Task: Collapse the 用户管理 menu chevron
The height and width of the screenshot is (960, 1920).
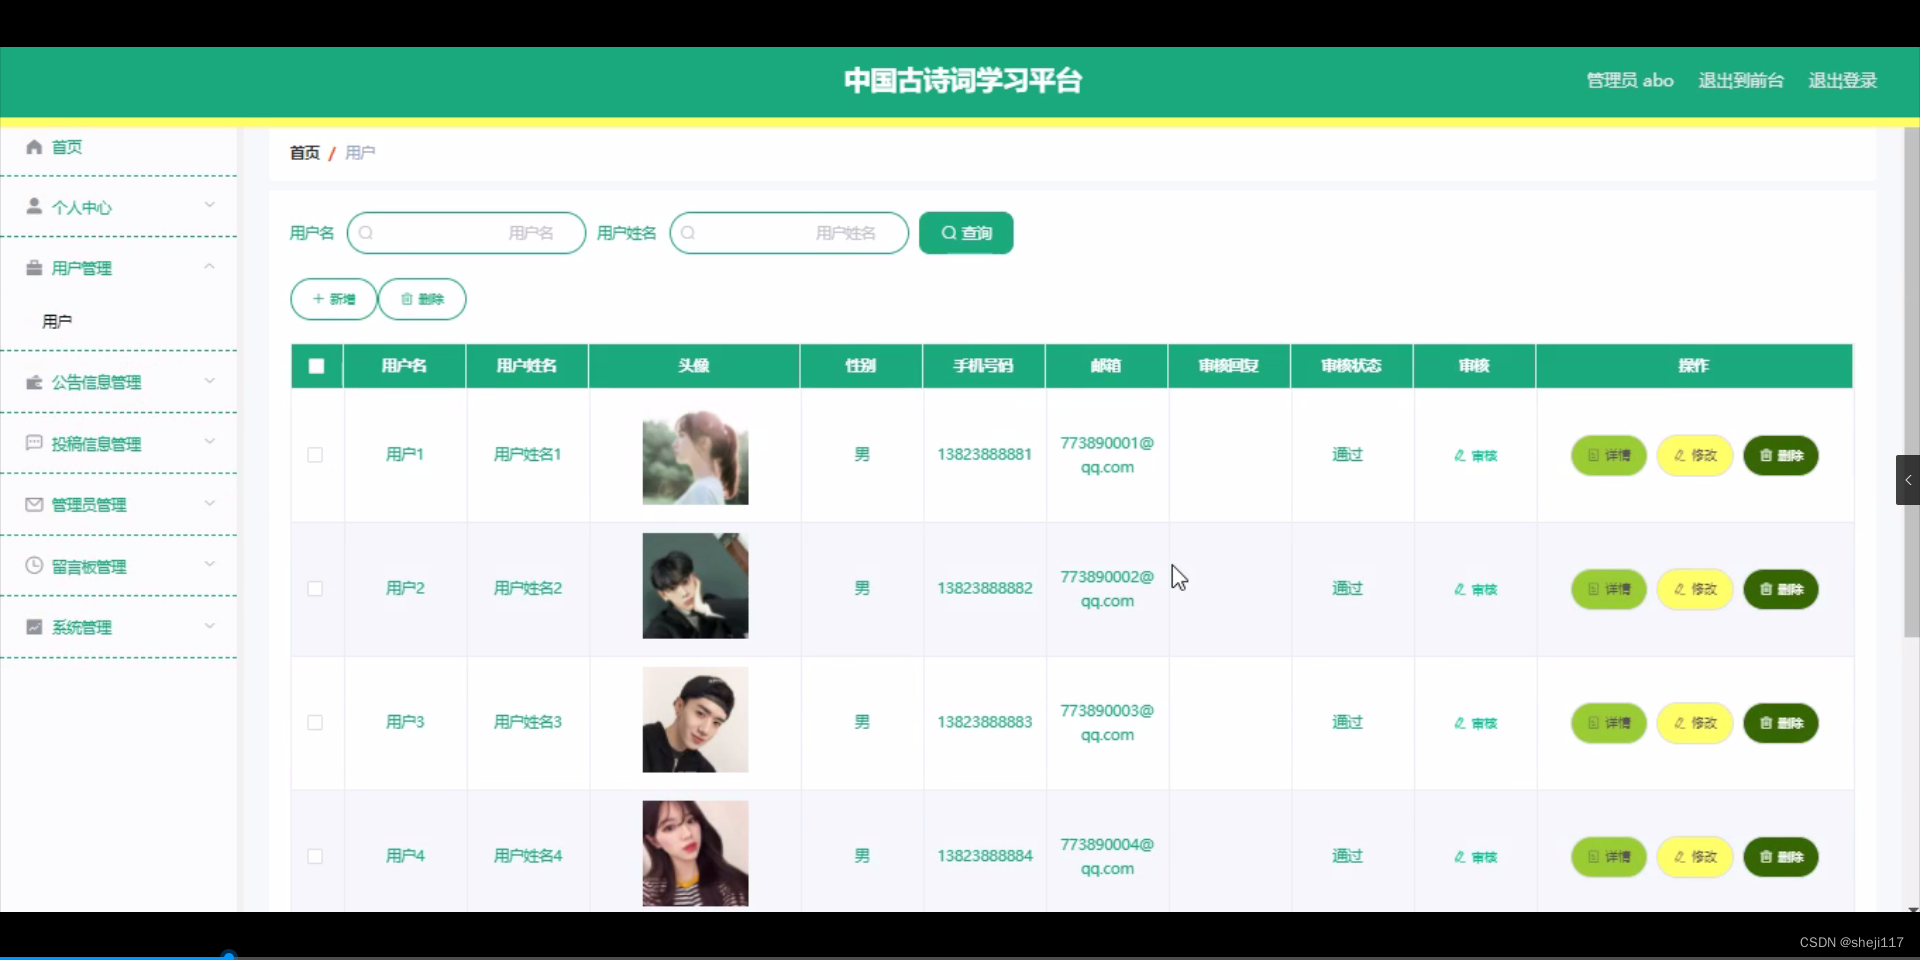Action: click(210, 266)
